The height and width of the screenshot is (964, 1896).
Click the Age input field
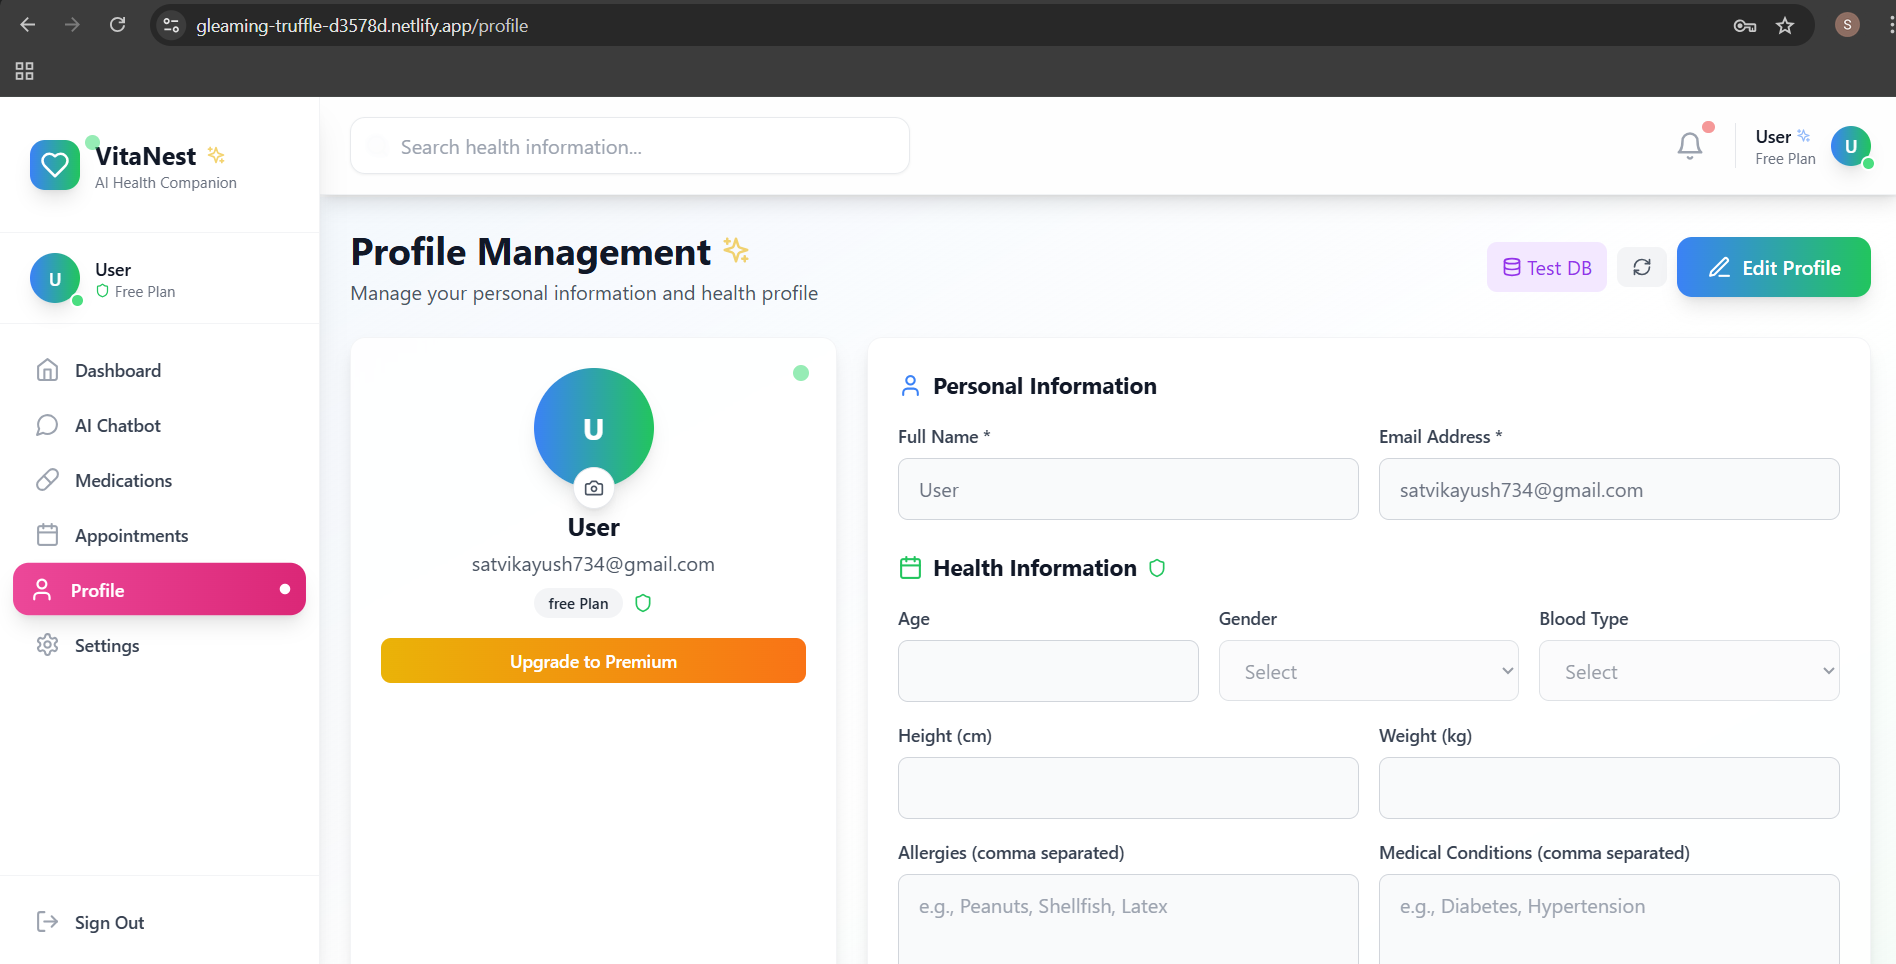tap(1048, 671)
